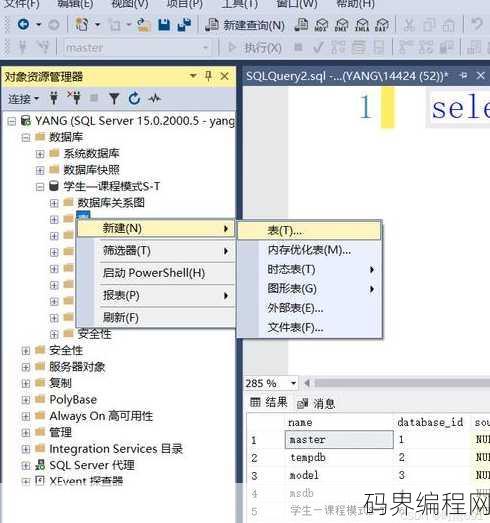Switch to the 结果 results tab
Image resolution: width=490 pixels, height=523 pixels.
point(269,403)
